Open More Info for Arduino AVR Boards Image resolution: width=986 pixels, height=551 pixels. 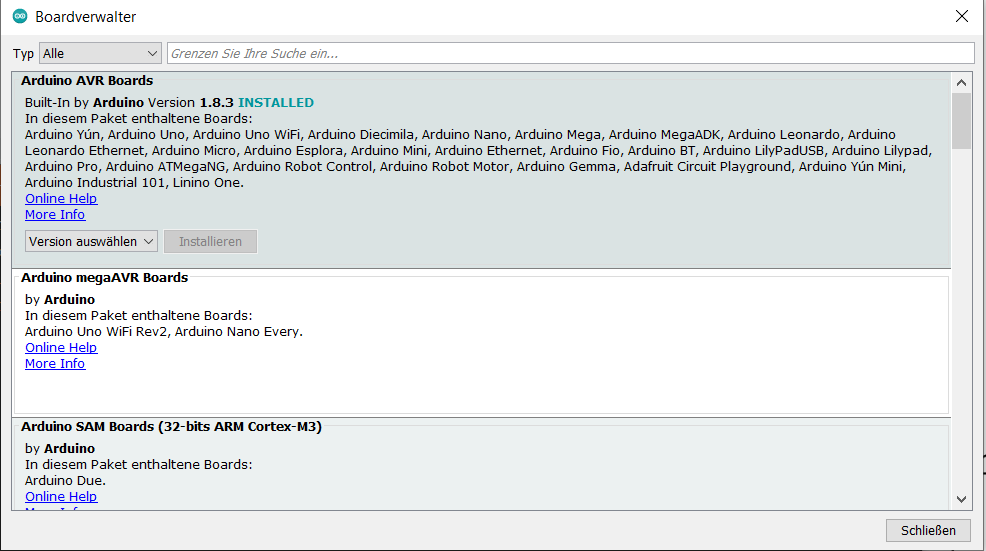pyautogui.click(x=55, y=215)
